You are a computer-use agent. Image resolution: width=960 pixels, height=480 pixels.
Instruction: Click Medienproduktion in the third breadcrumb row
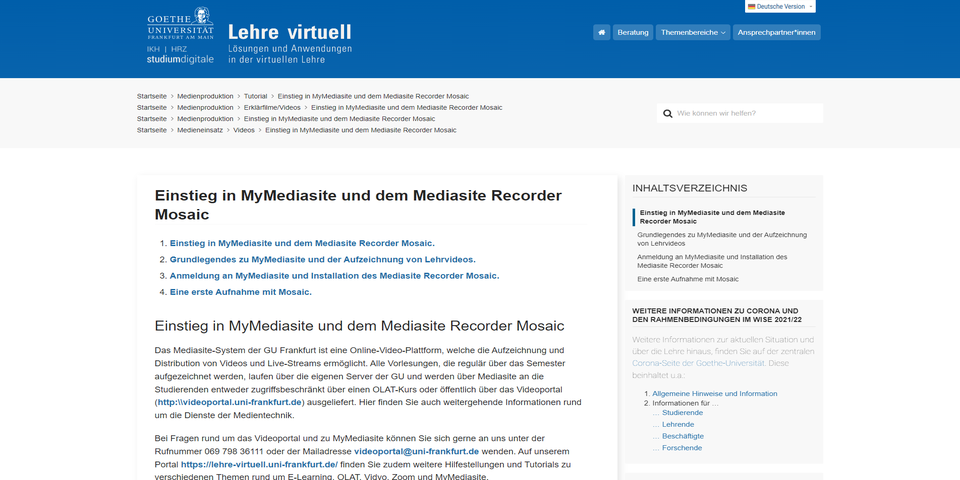click(205, 119)
